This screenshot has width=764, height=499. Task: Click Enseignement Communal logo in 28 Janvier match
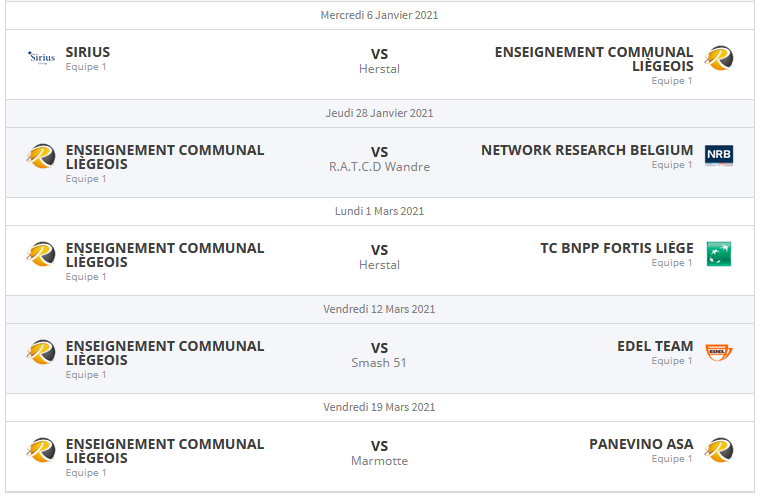(x=41, y=156)
